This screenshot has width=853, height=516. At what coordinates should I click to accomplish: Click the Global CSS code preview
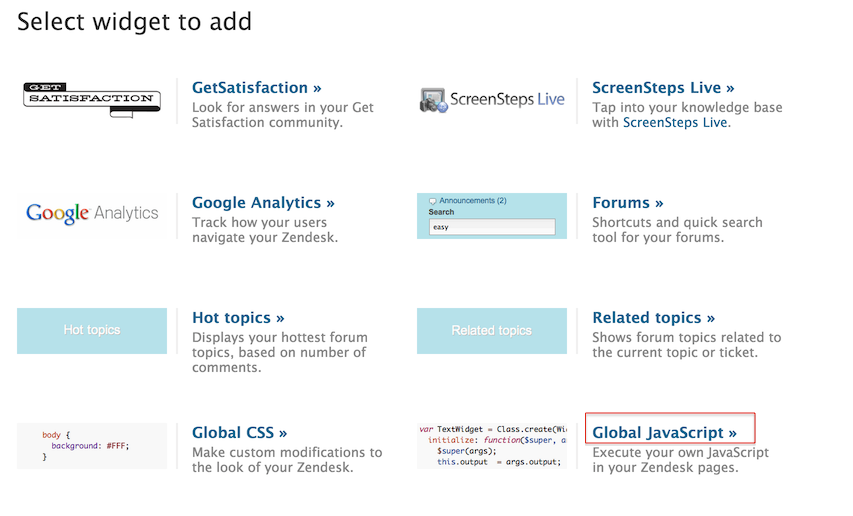coord(92,446)
